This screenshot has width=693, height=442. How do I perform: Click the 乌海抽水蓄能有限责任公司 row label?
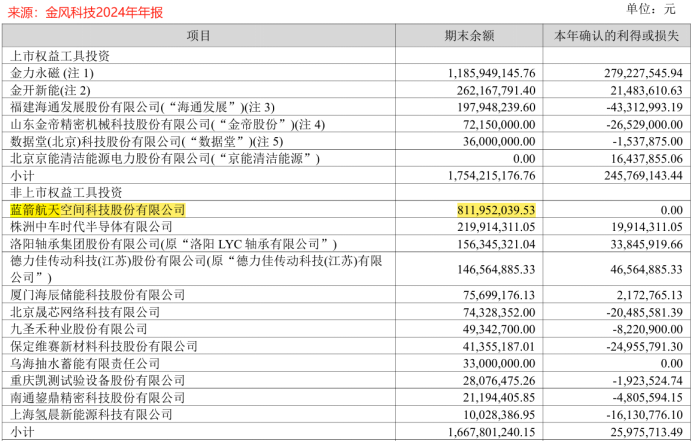[84, 363]
